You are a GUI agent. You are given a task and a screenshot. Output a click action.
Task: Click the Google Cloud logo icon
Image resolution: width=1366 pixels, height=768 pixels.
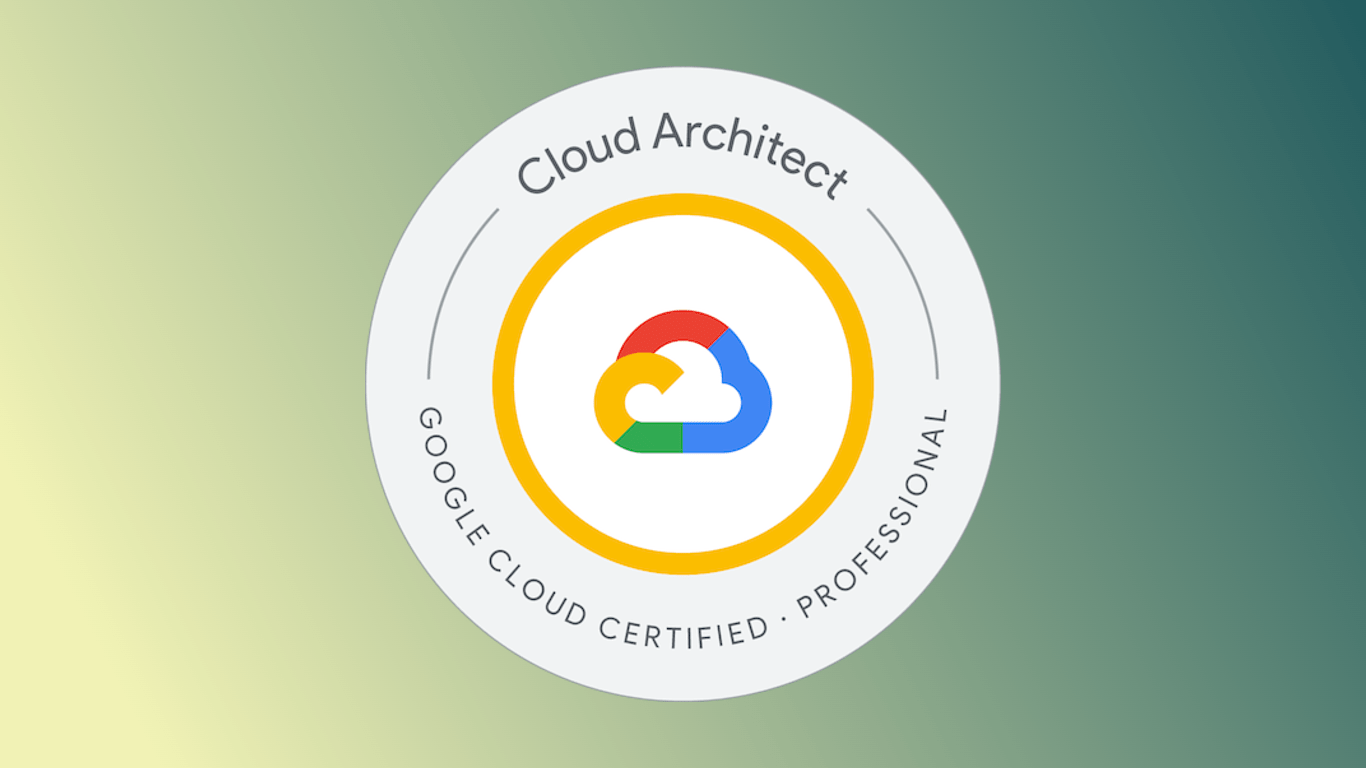click(x=683, y=382)
